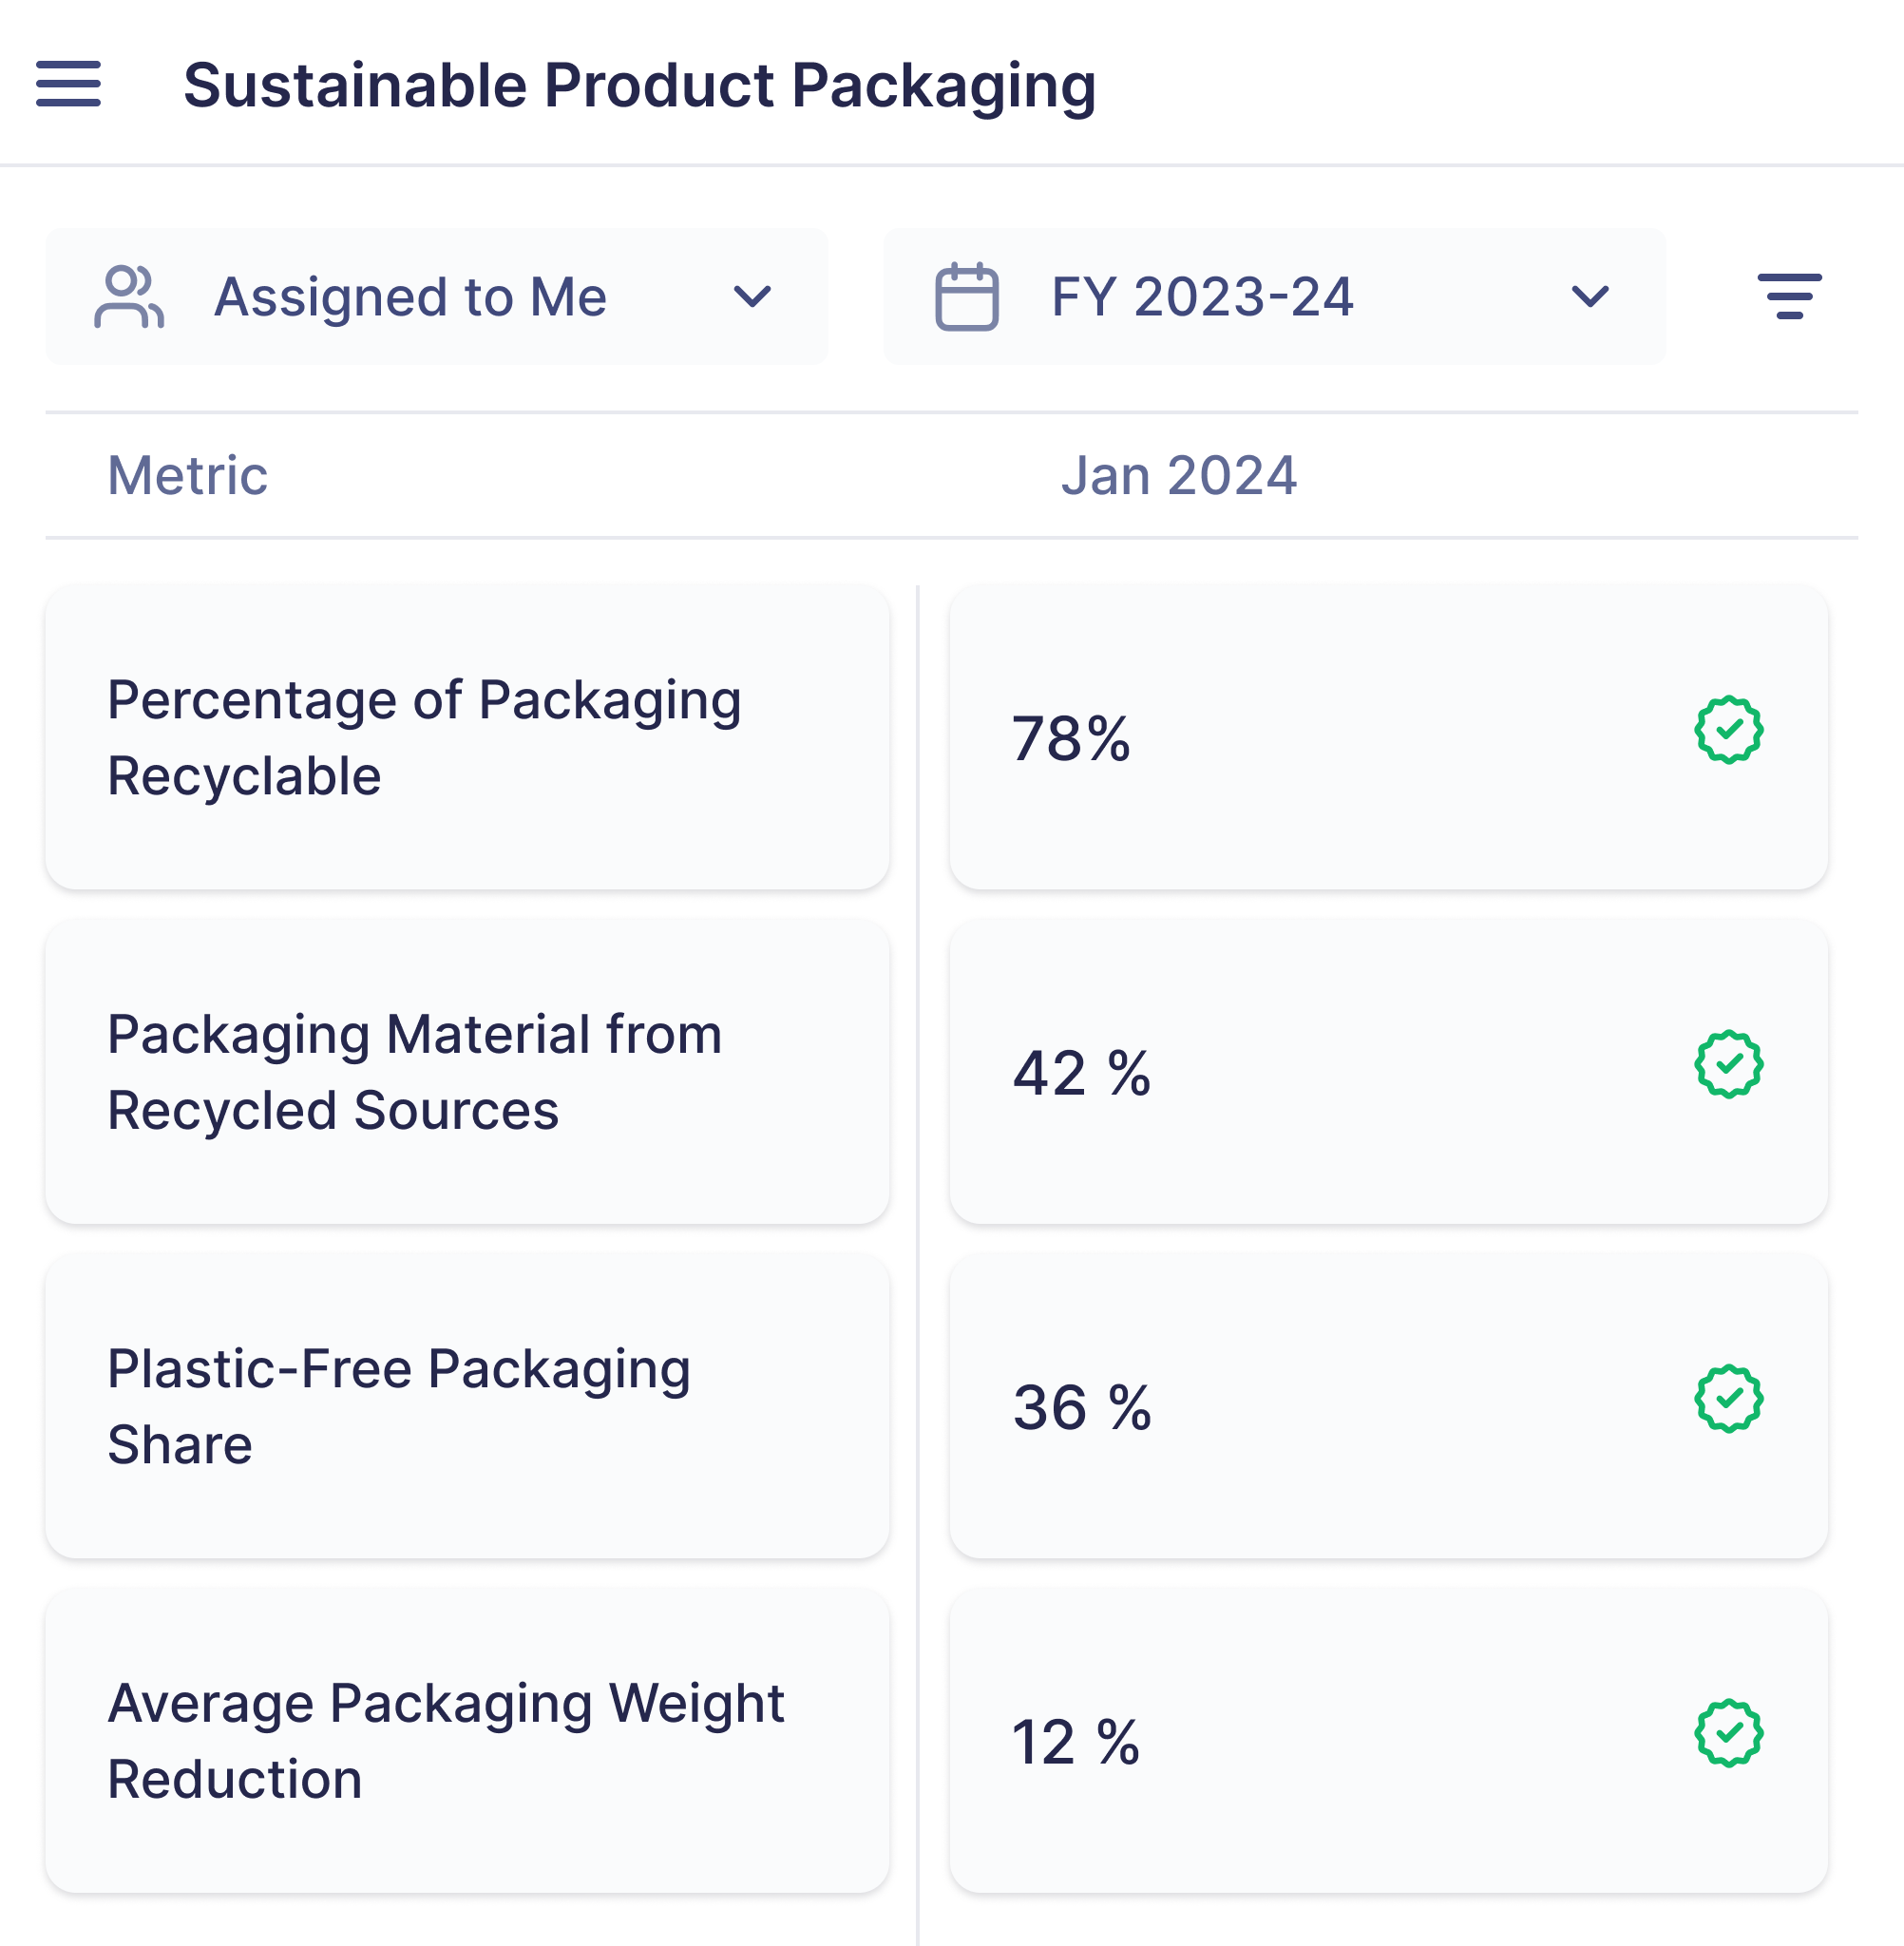Click the Metric column header

188,475
